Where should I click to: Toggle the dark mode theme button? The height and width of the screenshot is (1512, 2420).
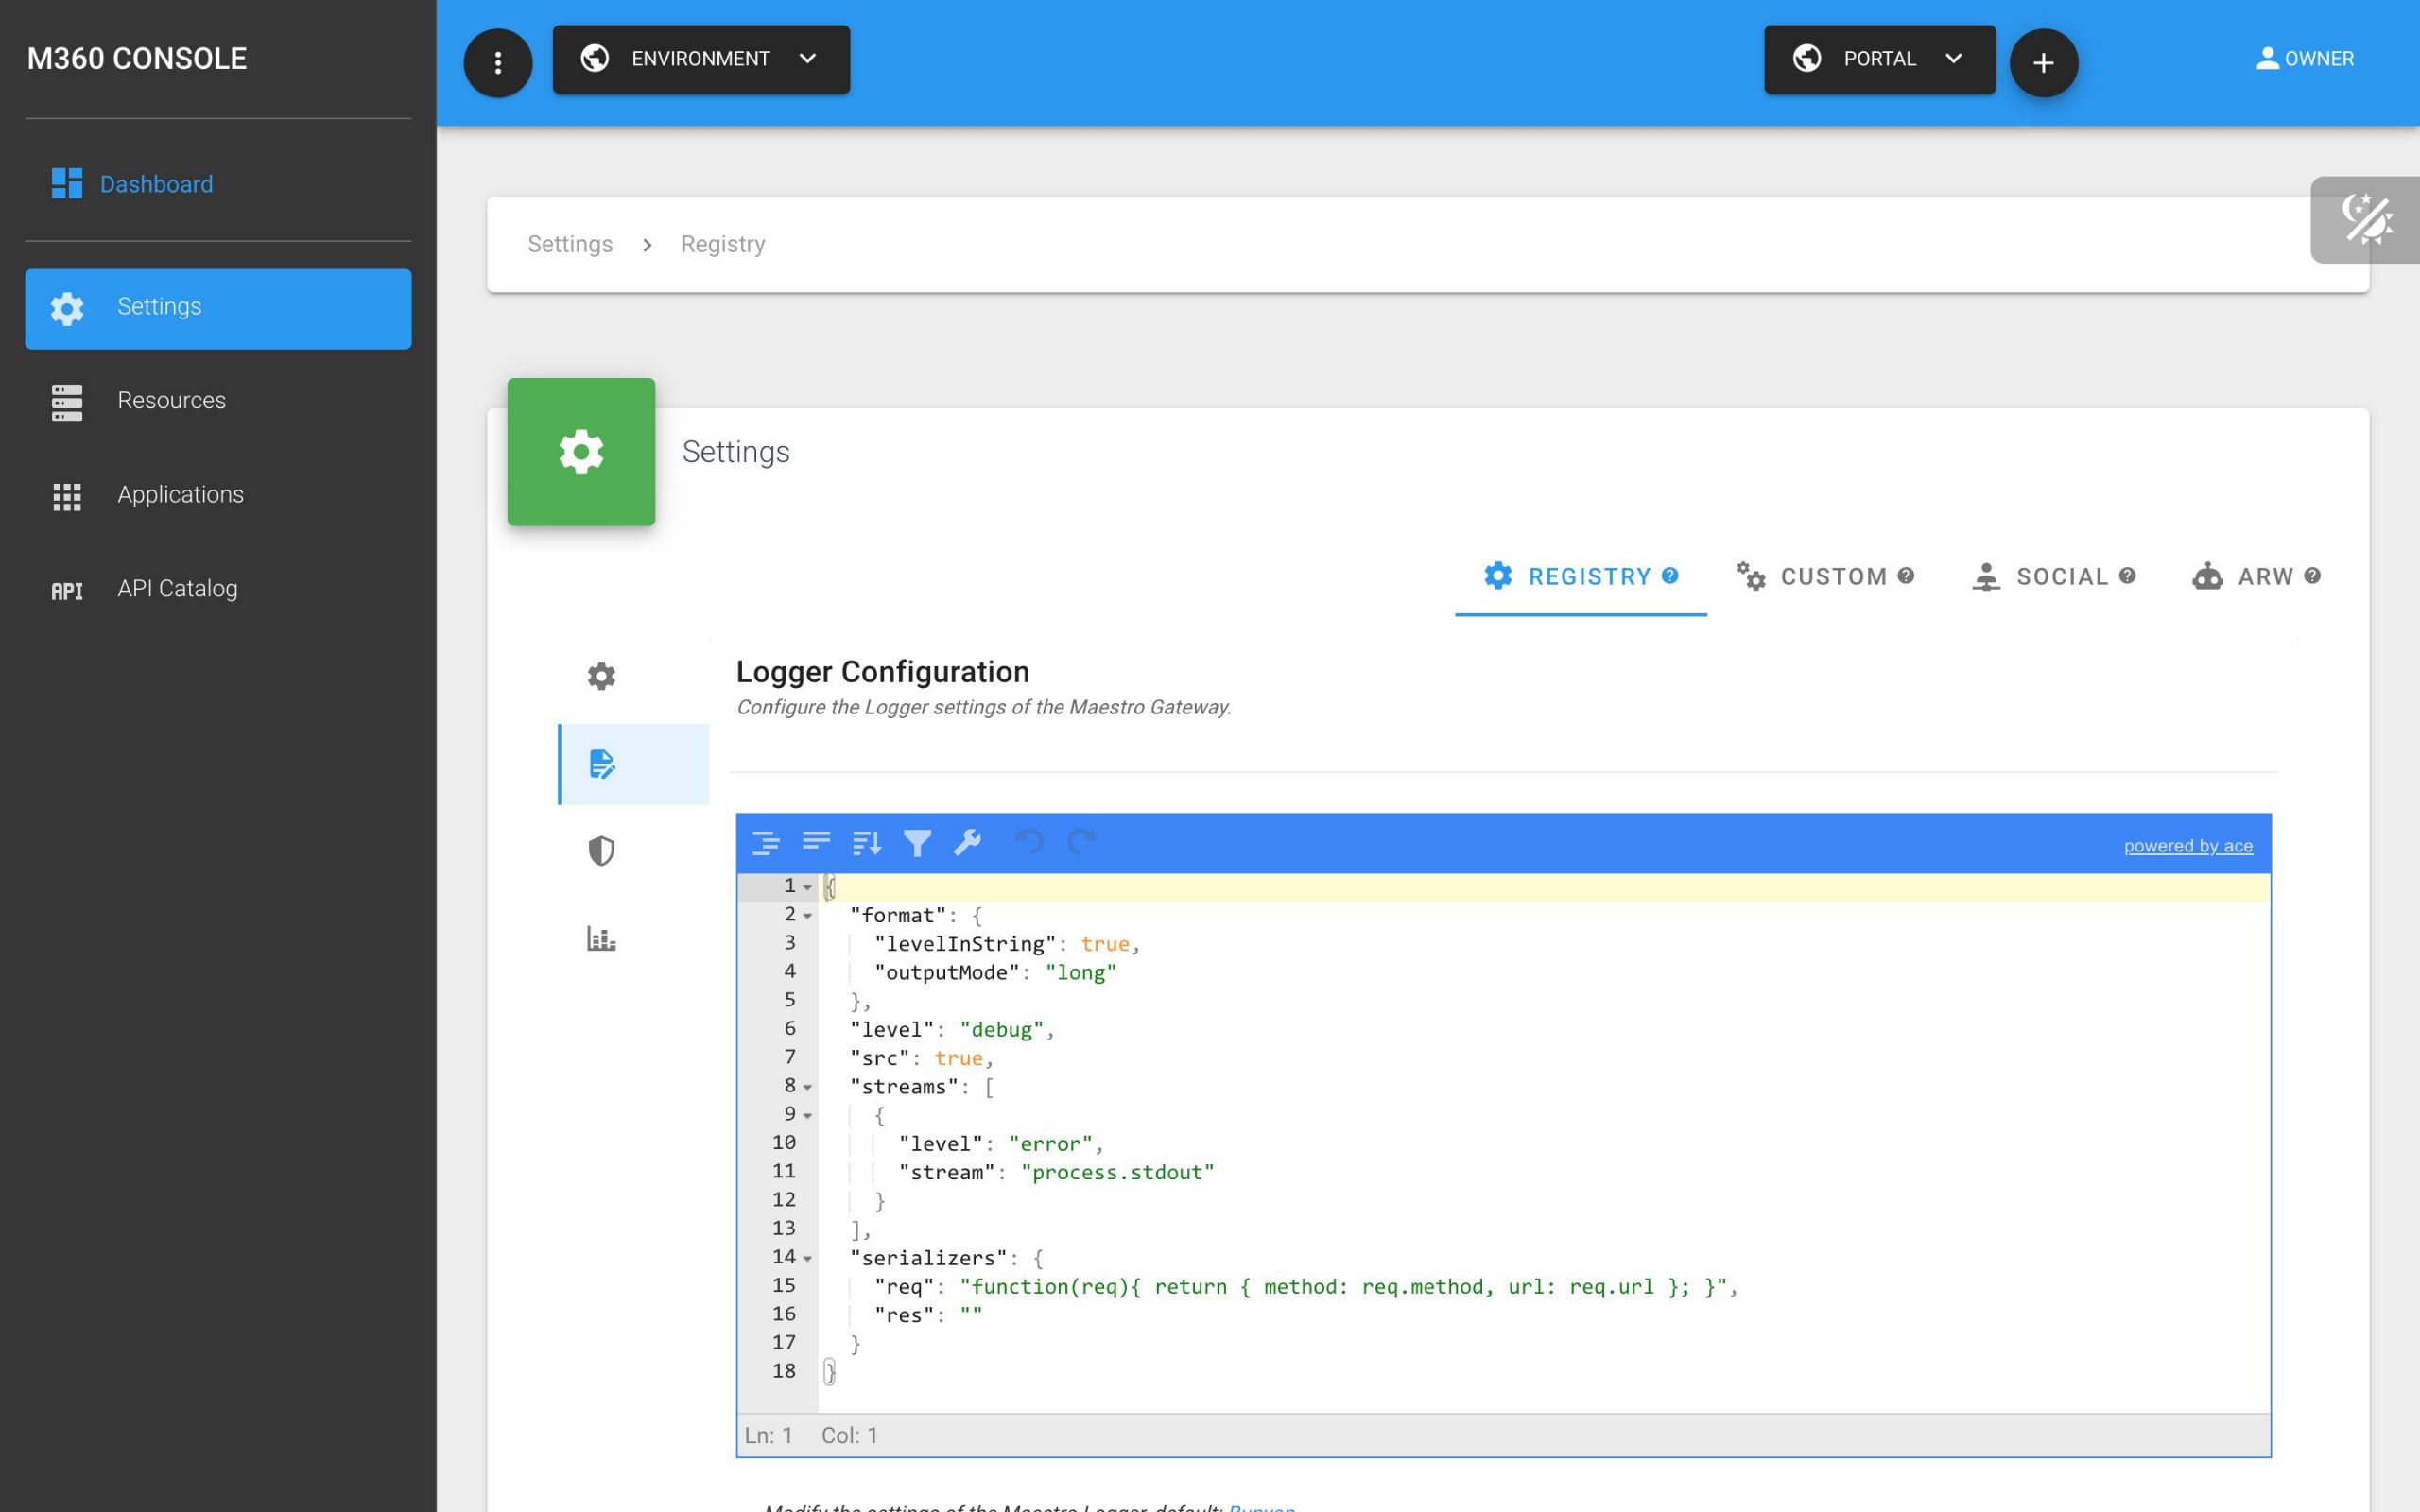(2366, 220)
